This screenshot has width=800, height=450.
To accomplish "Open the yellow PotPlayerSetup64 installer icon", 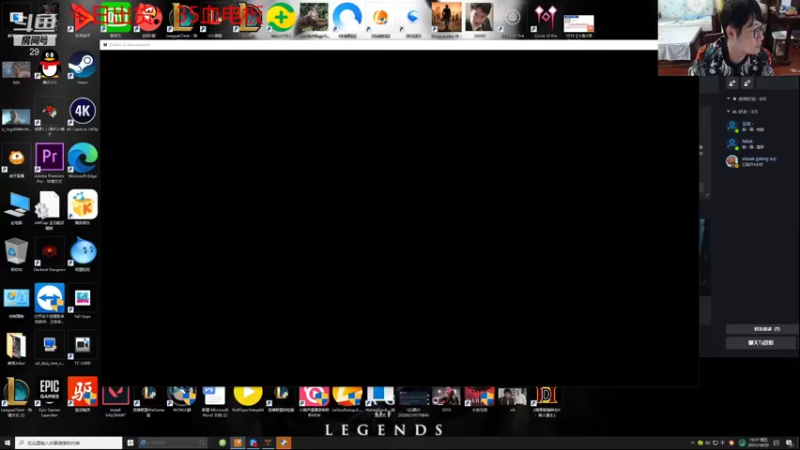I will [248, 398].
